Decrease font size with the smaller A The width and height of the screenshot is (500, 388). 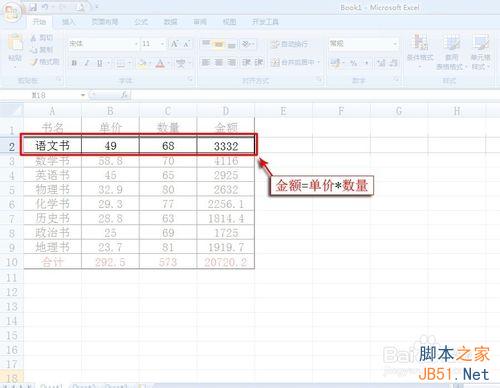pyautogui.click(x=186, y=44)
